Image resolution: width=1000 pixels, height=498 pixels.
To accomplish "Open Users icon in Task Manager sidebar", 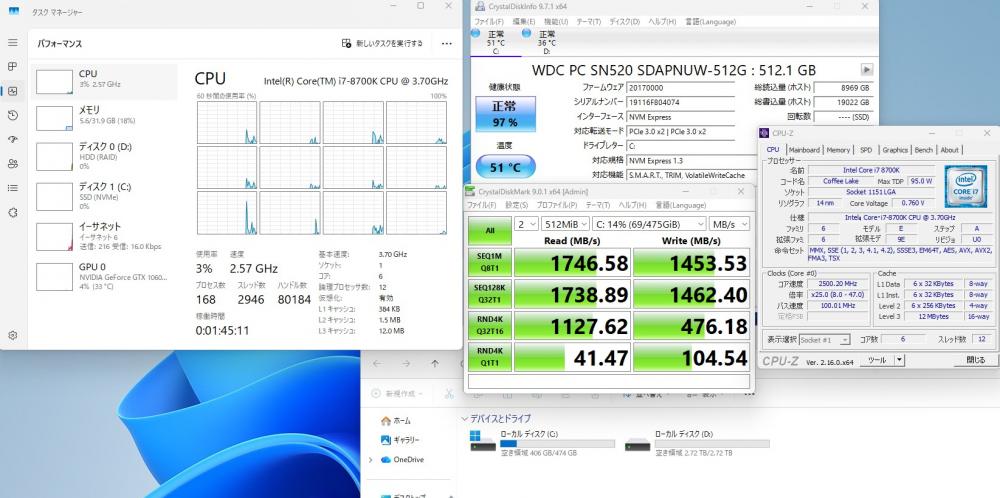I will click(13, 164).
